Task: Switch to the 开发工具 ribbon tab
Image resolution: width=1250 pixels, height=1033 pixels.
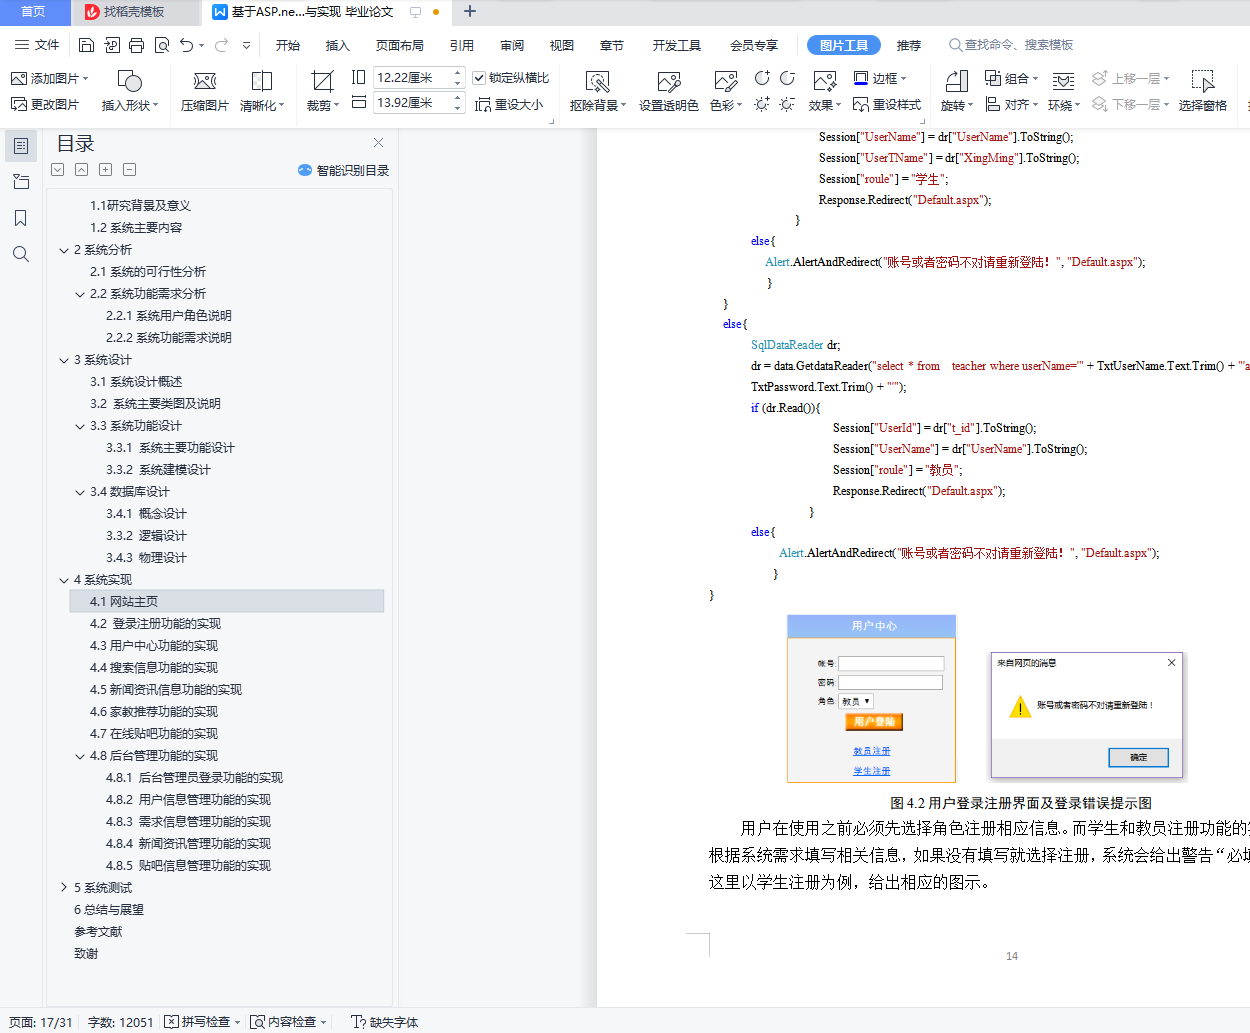Action: (x=677, y=45)
